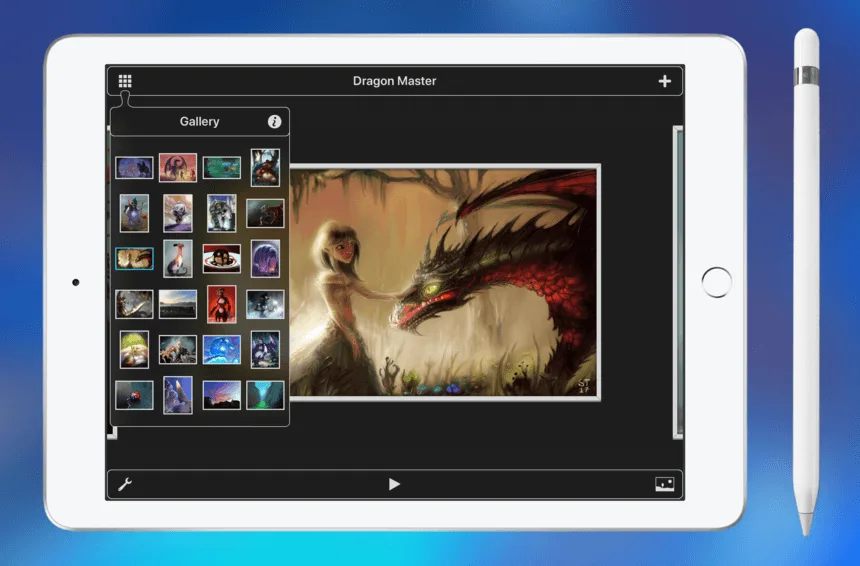Viewport: 860px width, 566px height.
Task: Select the 'Dragon Master' title text
Action: coord(394,81)
